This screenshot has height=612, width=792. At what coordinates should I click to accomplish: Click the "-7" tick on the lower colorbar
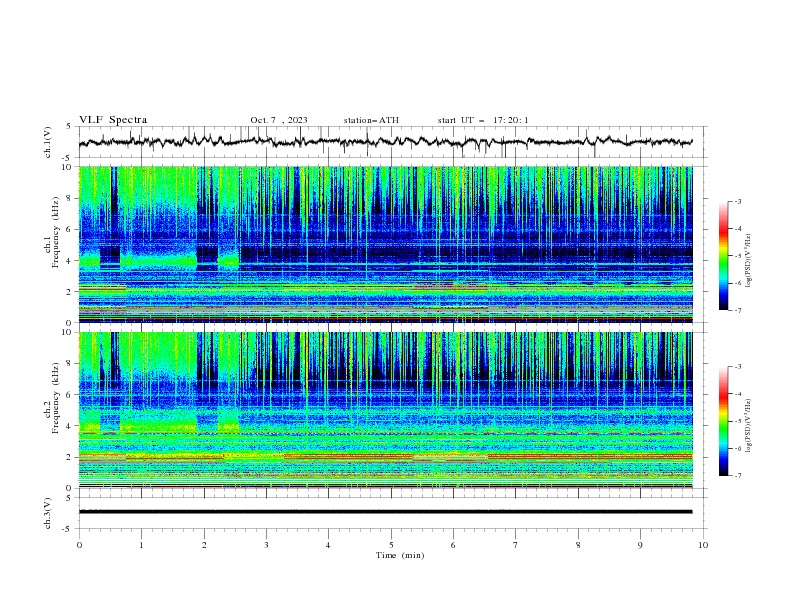coord(737,476)
